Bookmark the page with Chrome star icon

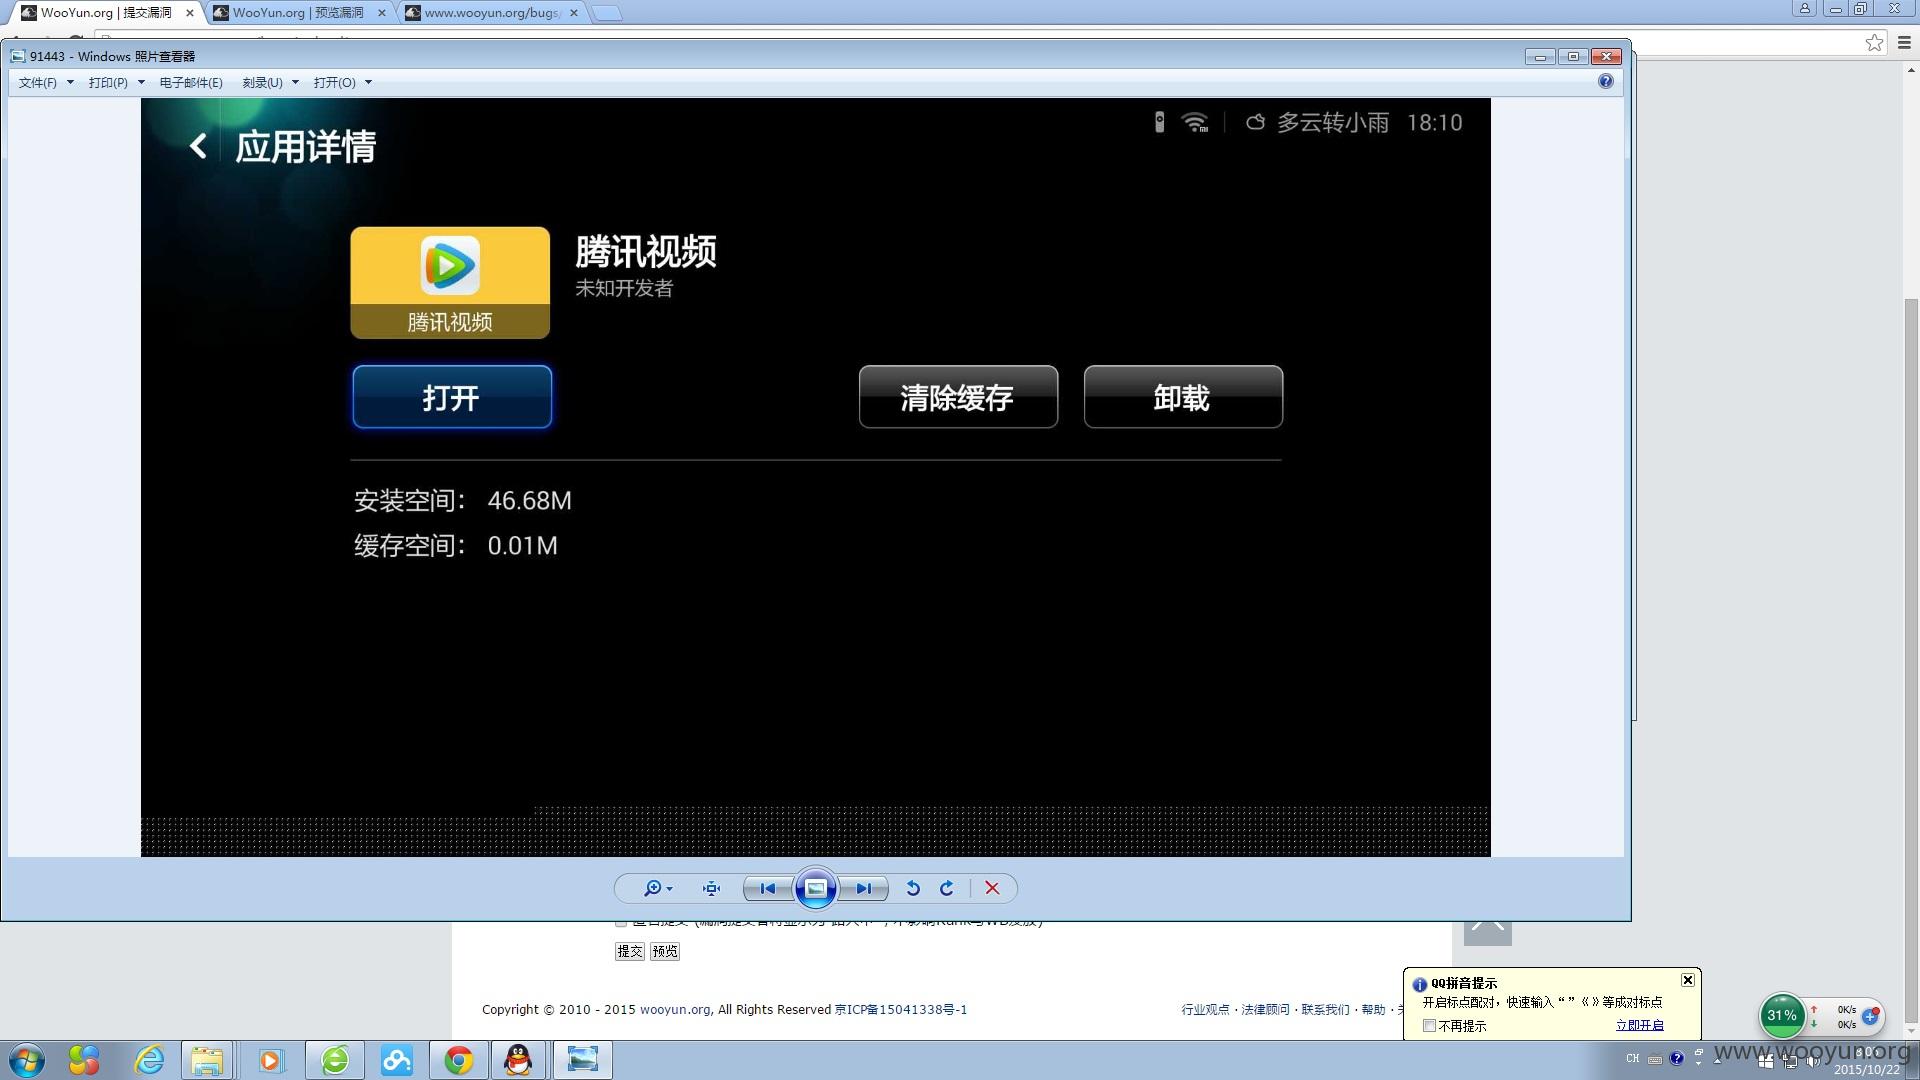pyautogui.click(x=1874, y=42)
